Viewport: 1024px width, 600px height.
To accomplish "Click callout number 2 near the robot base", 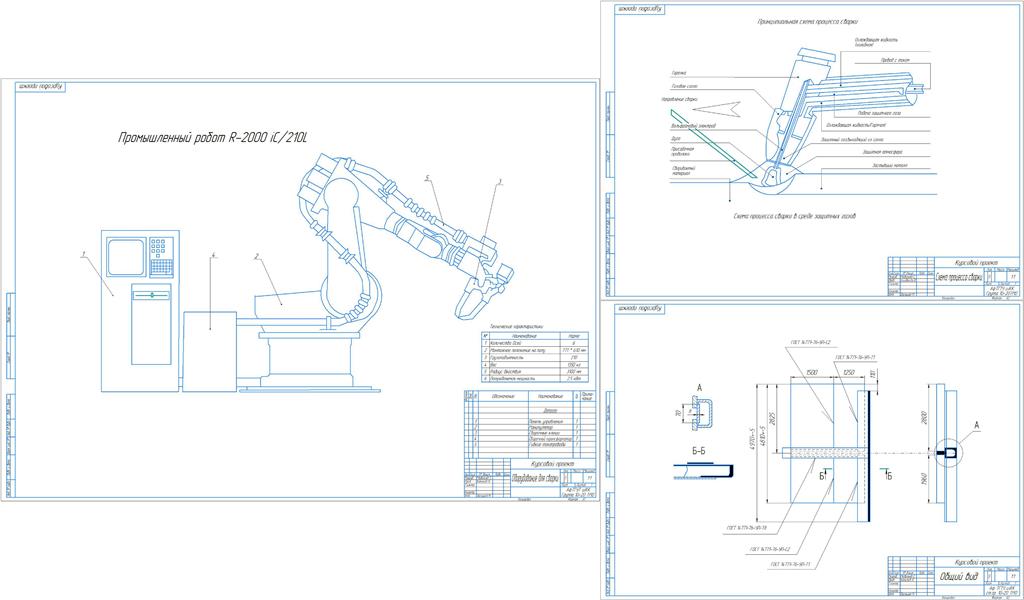I will pyautogui.click(x=257, y=257).
